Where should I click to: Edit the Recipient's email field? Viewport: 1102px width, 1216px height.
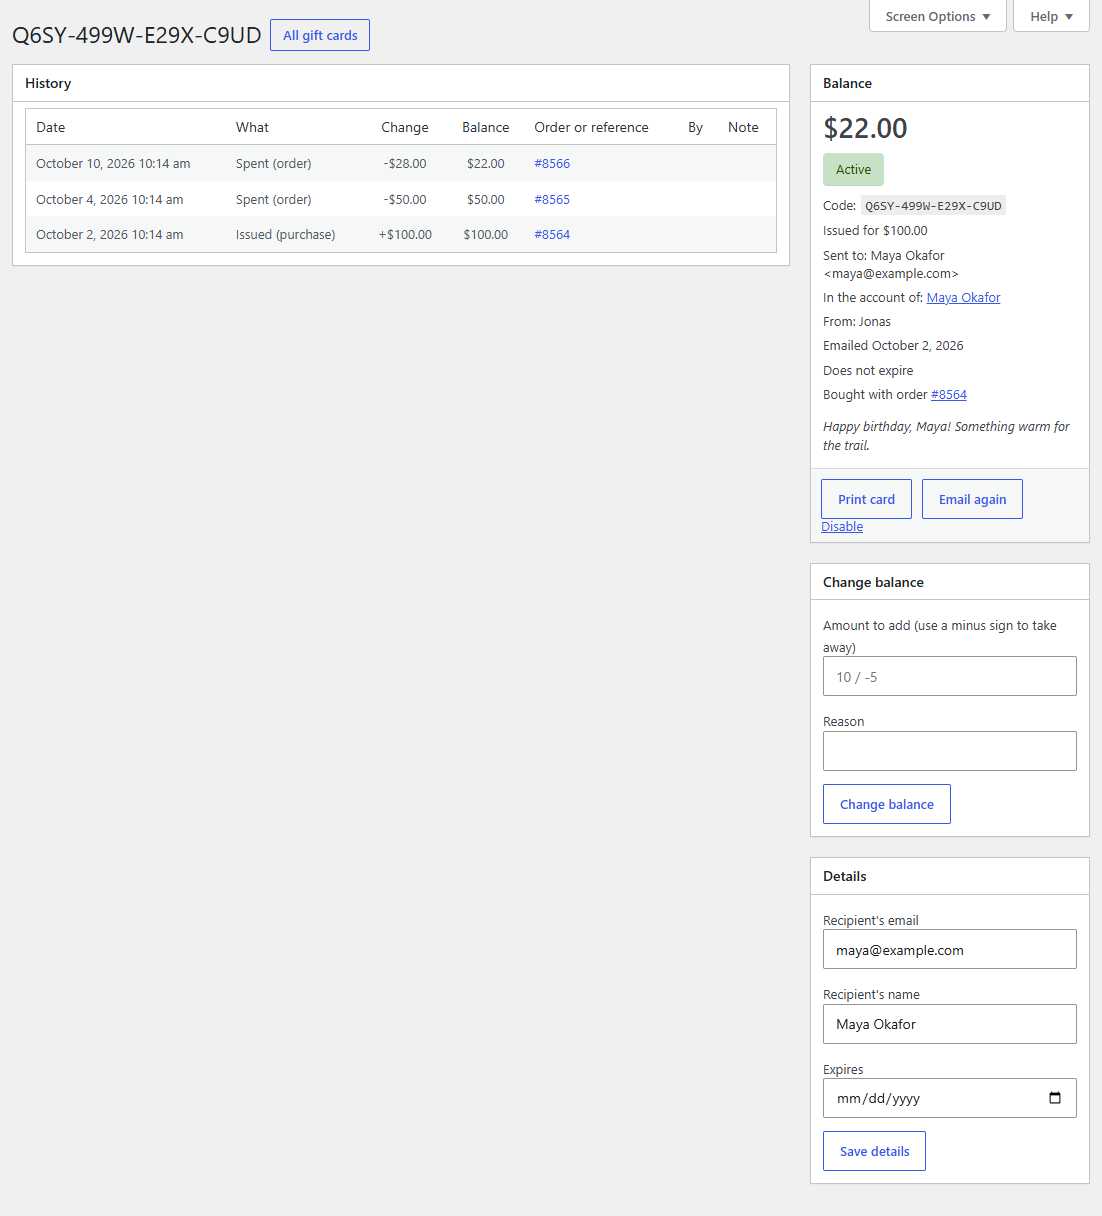click(x=950, y=950)
